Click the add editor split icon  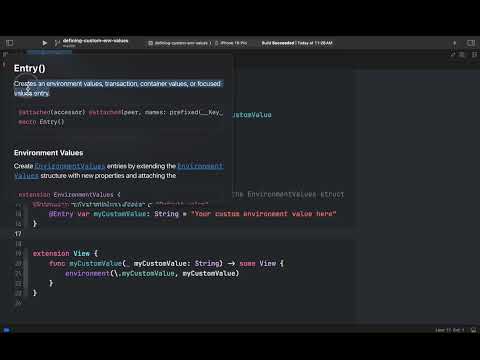[474, 54]
